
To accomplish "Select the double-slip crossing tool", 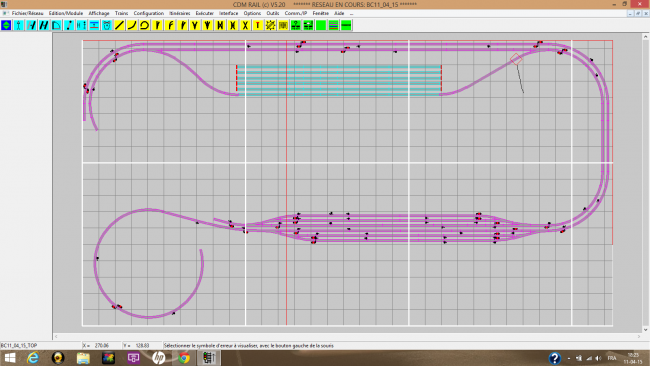I will (220, 25).
